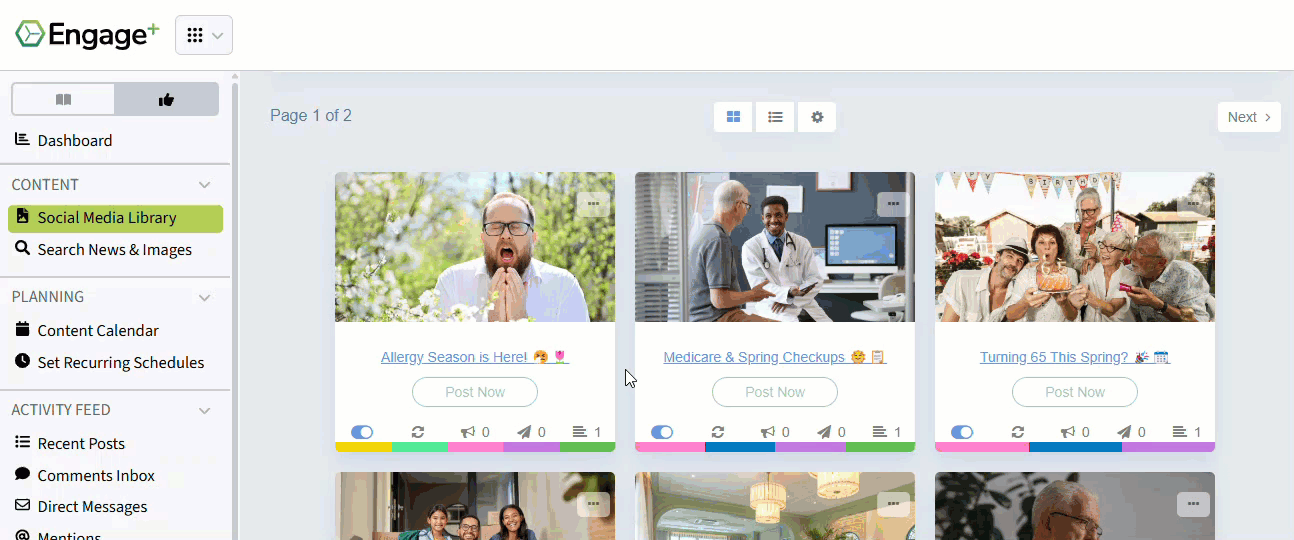Click recurring icon on Turning 65 card

[x=1018, y=432]
